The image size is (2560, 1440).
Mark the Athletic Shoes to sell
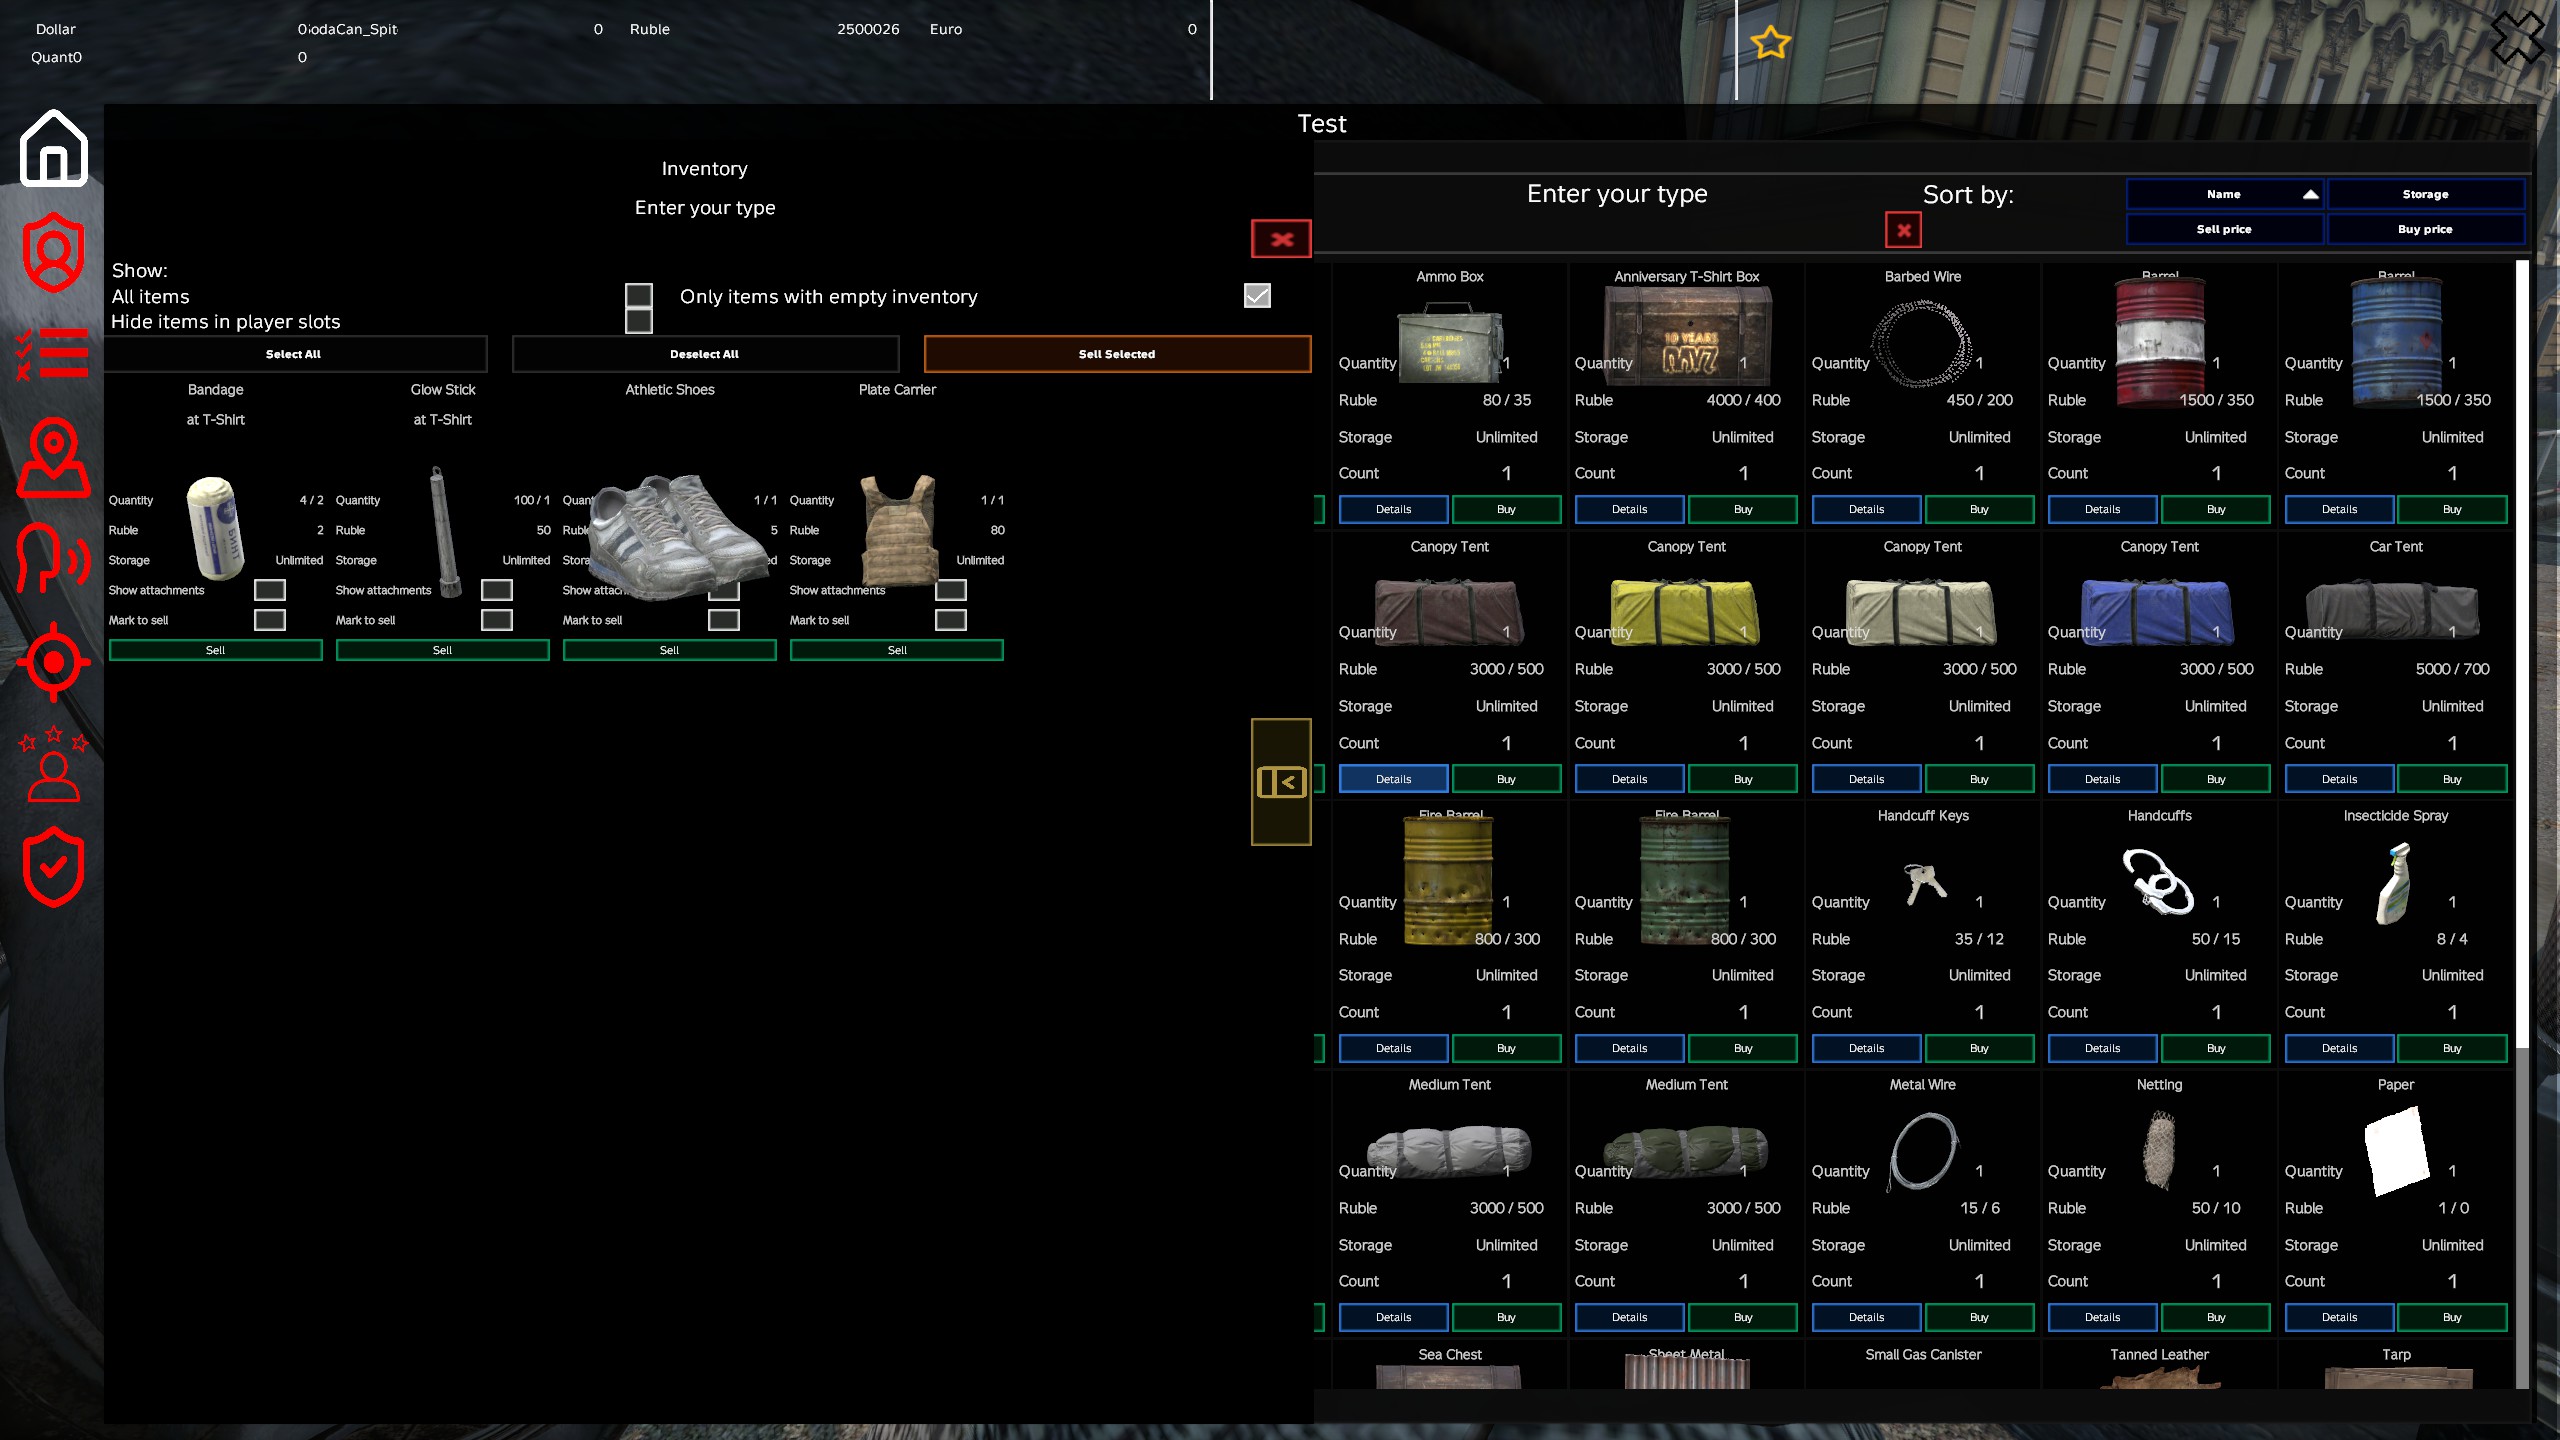click(724, 620)
